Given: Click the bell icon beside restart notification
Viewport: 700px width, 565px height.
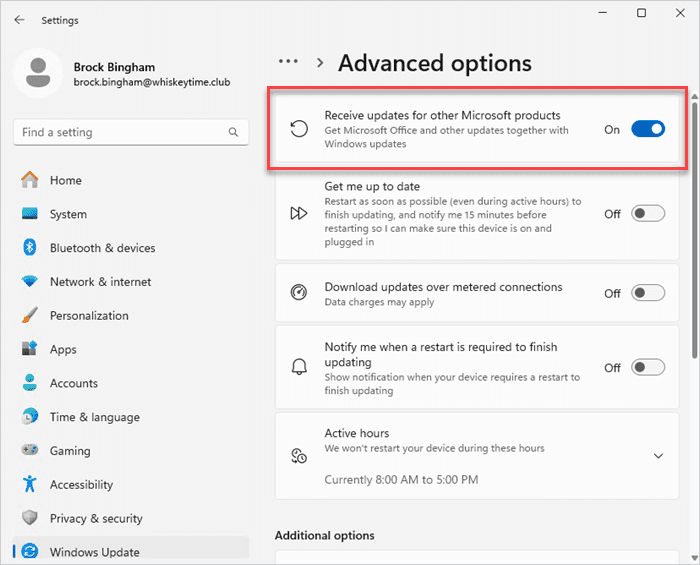Looking at the screenshot, I should [x=299, y=367].
